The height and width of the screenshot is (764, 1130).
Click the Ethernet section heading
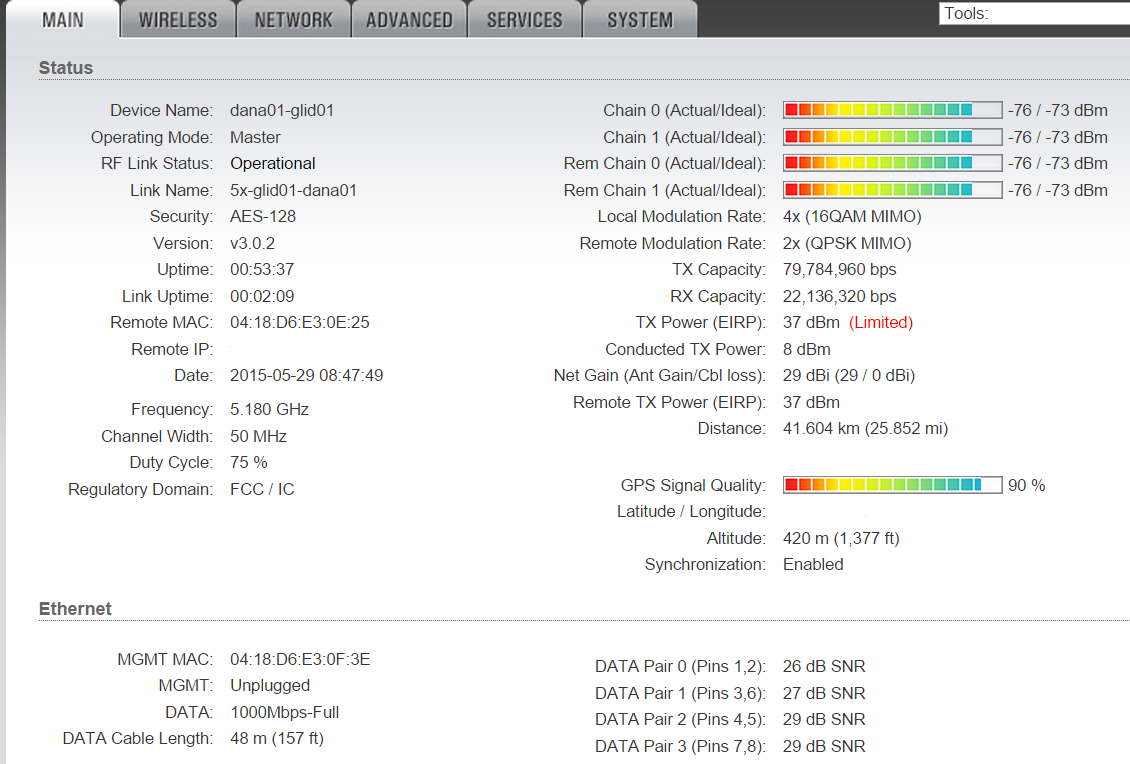coord(75,608)
